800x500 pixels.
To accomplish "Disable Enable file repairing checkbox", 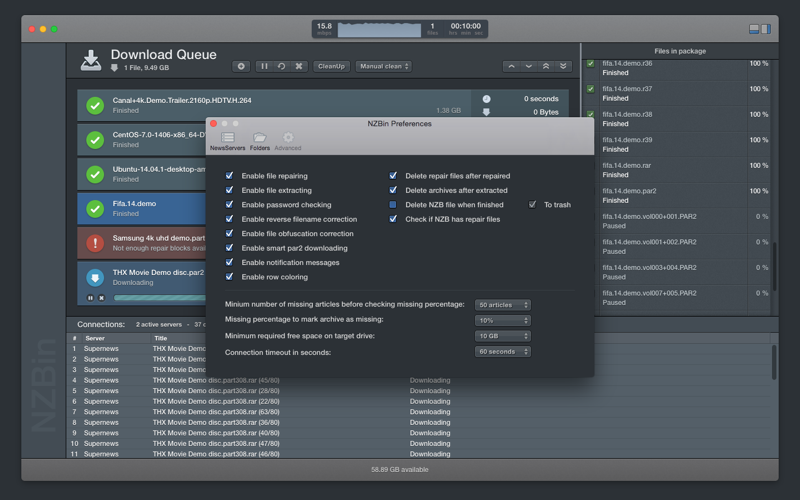I will (x=230, y=176).
